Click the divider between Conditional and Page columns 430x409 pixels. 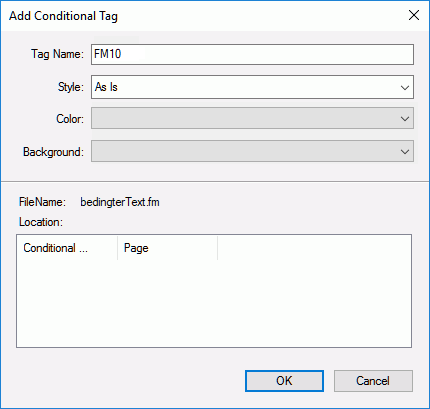[x=118, y=248]
